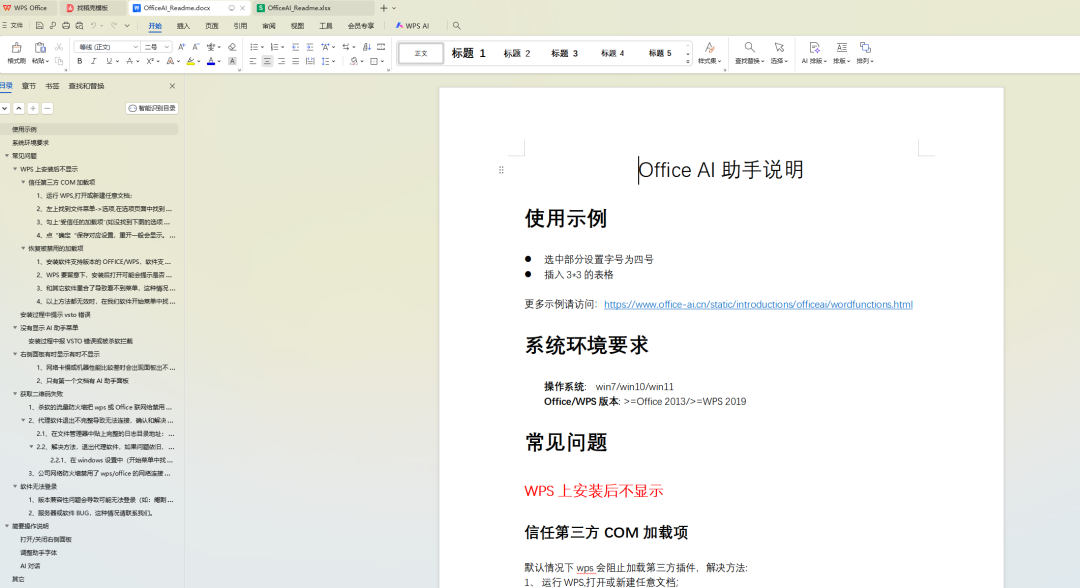Open the font name dropdown 等线 (正文)

pos(136,47)
